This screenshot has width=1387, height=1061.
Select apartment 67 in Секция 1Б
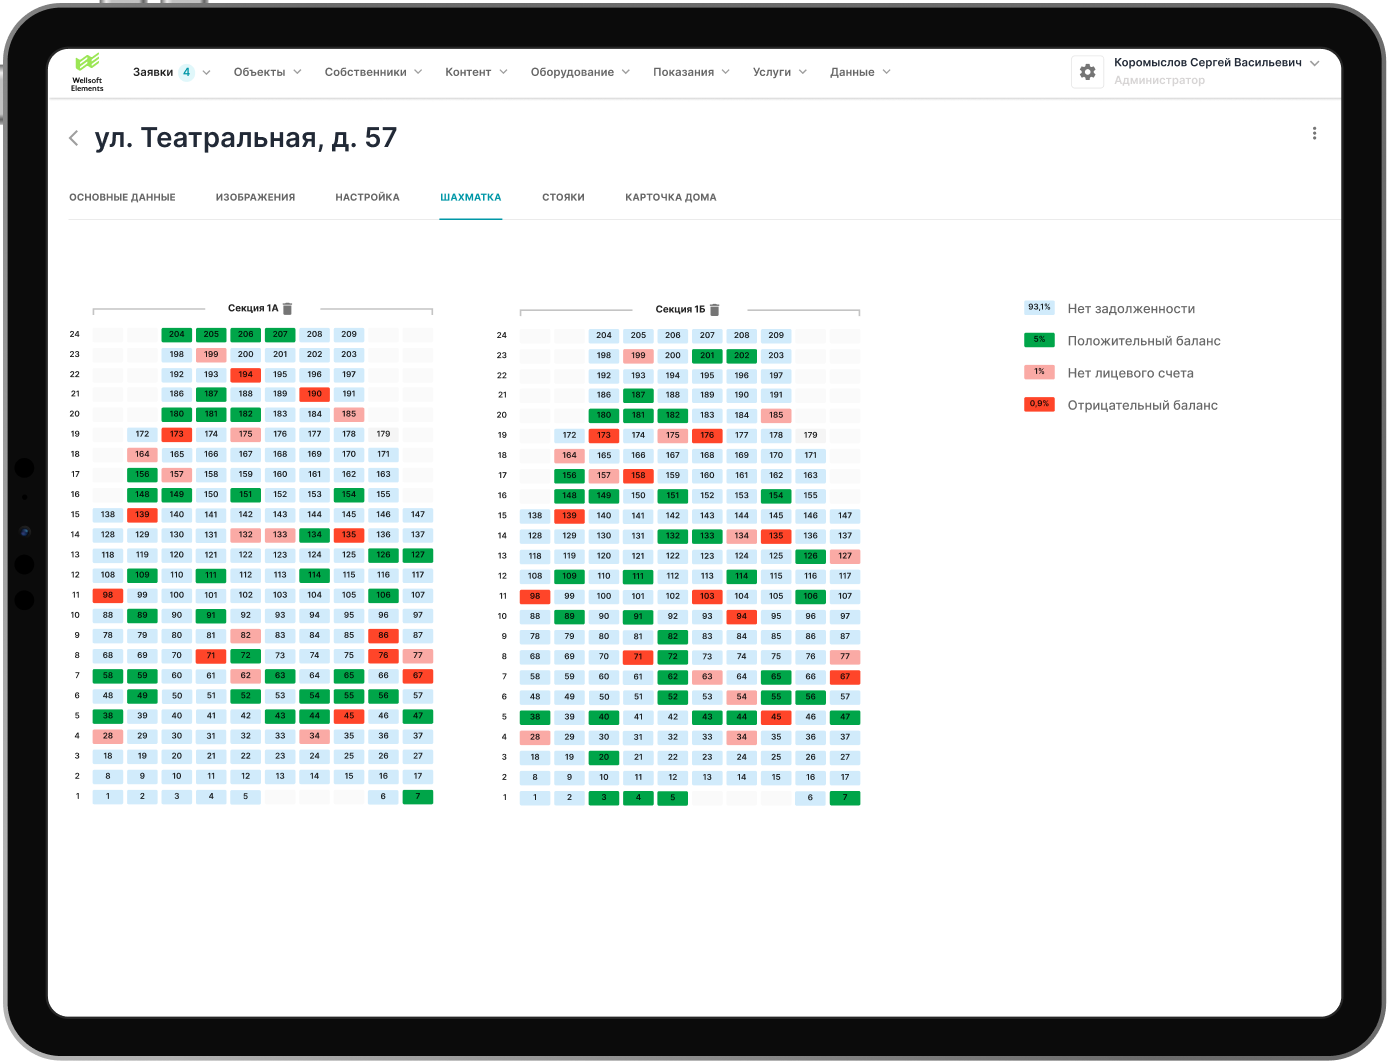coord(845,677)
